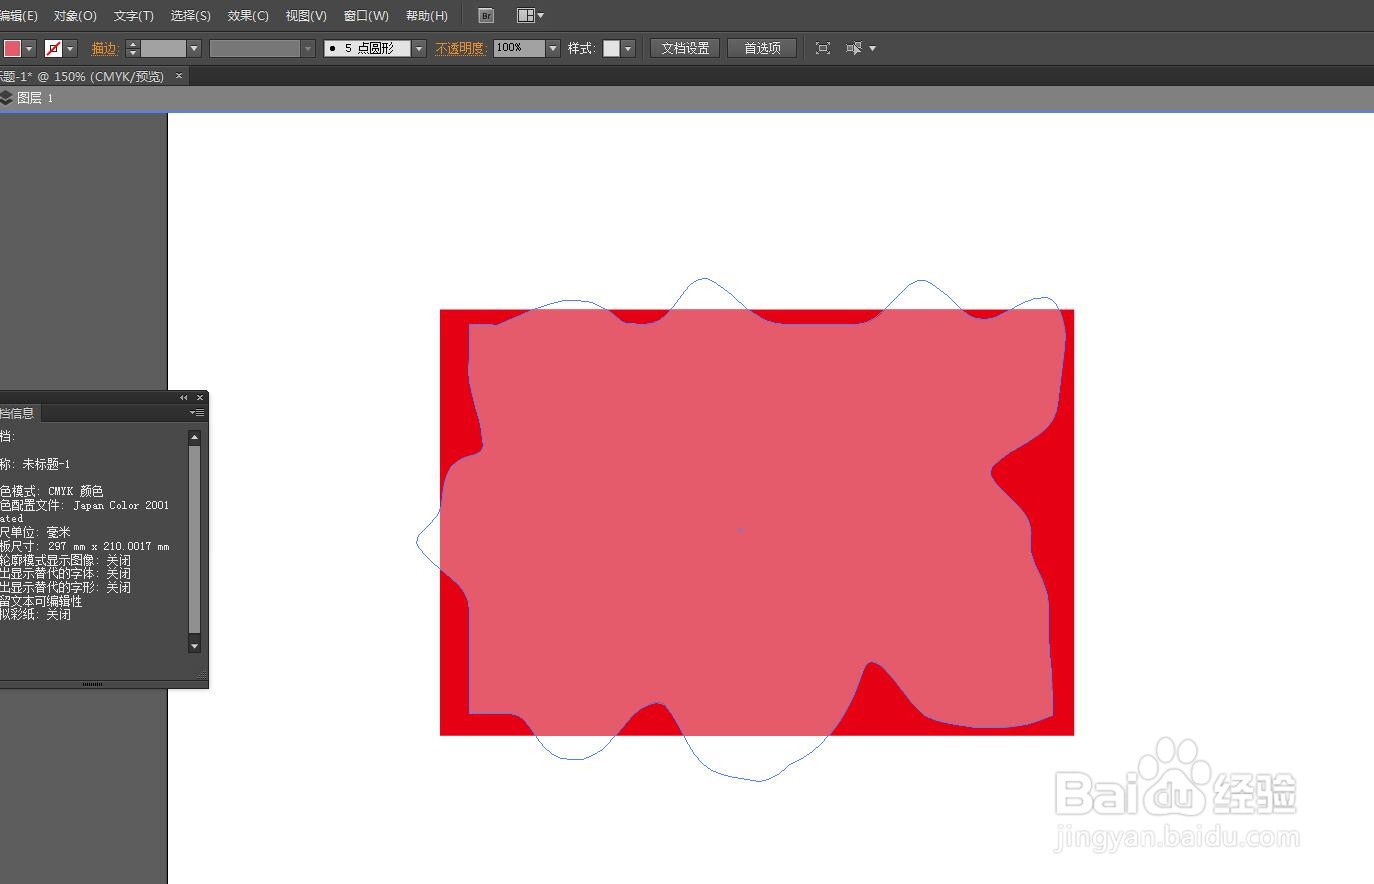Close the untitled document tab
1374x884 pixels.
[179, 76]
